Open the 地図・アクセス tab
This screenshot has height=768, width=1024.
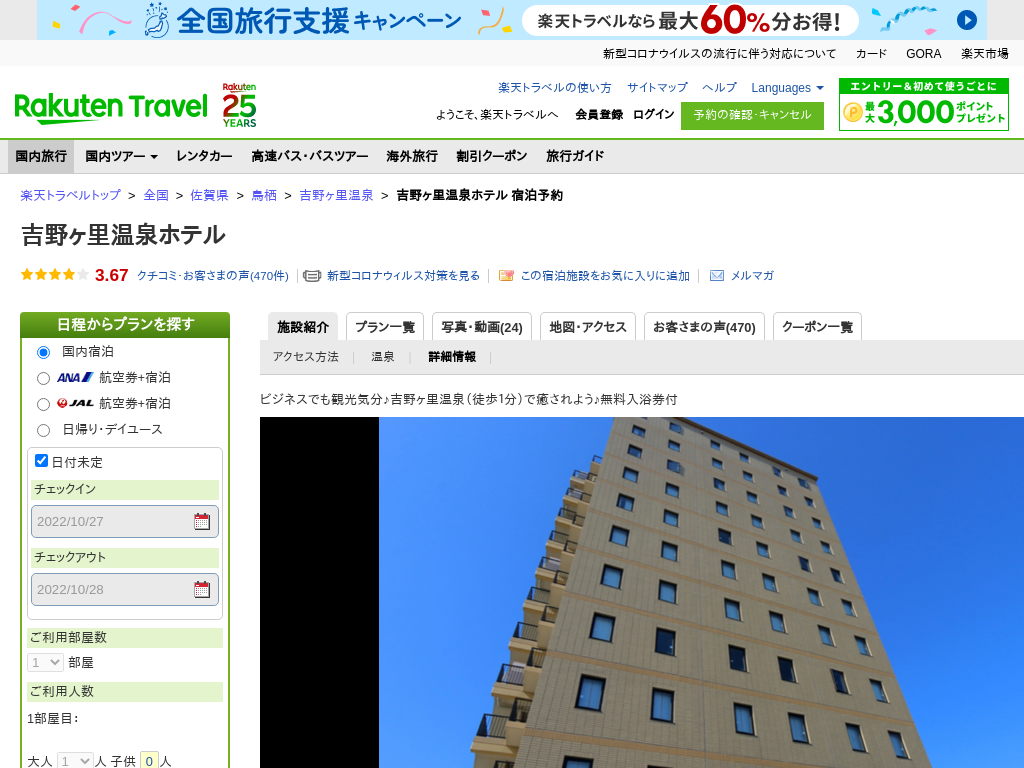pyautogui.click(x=588, y=327)
